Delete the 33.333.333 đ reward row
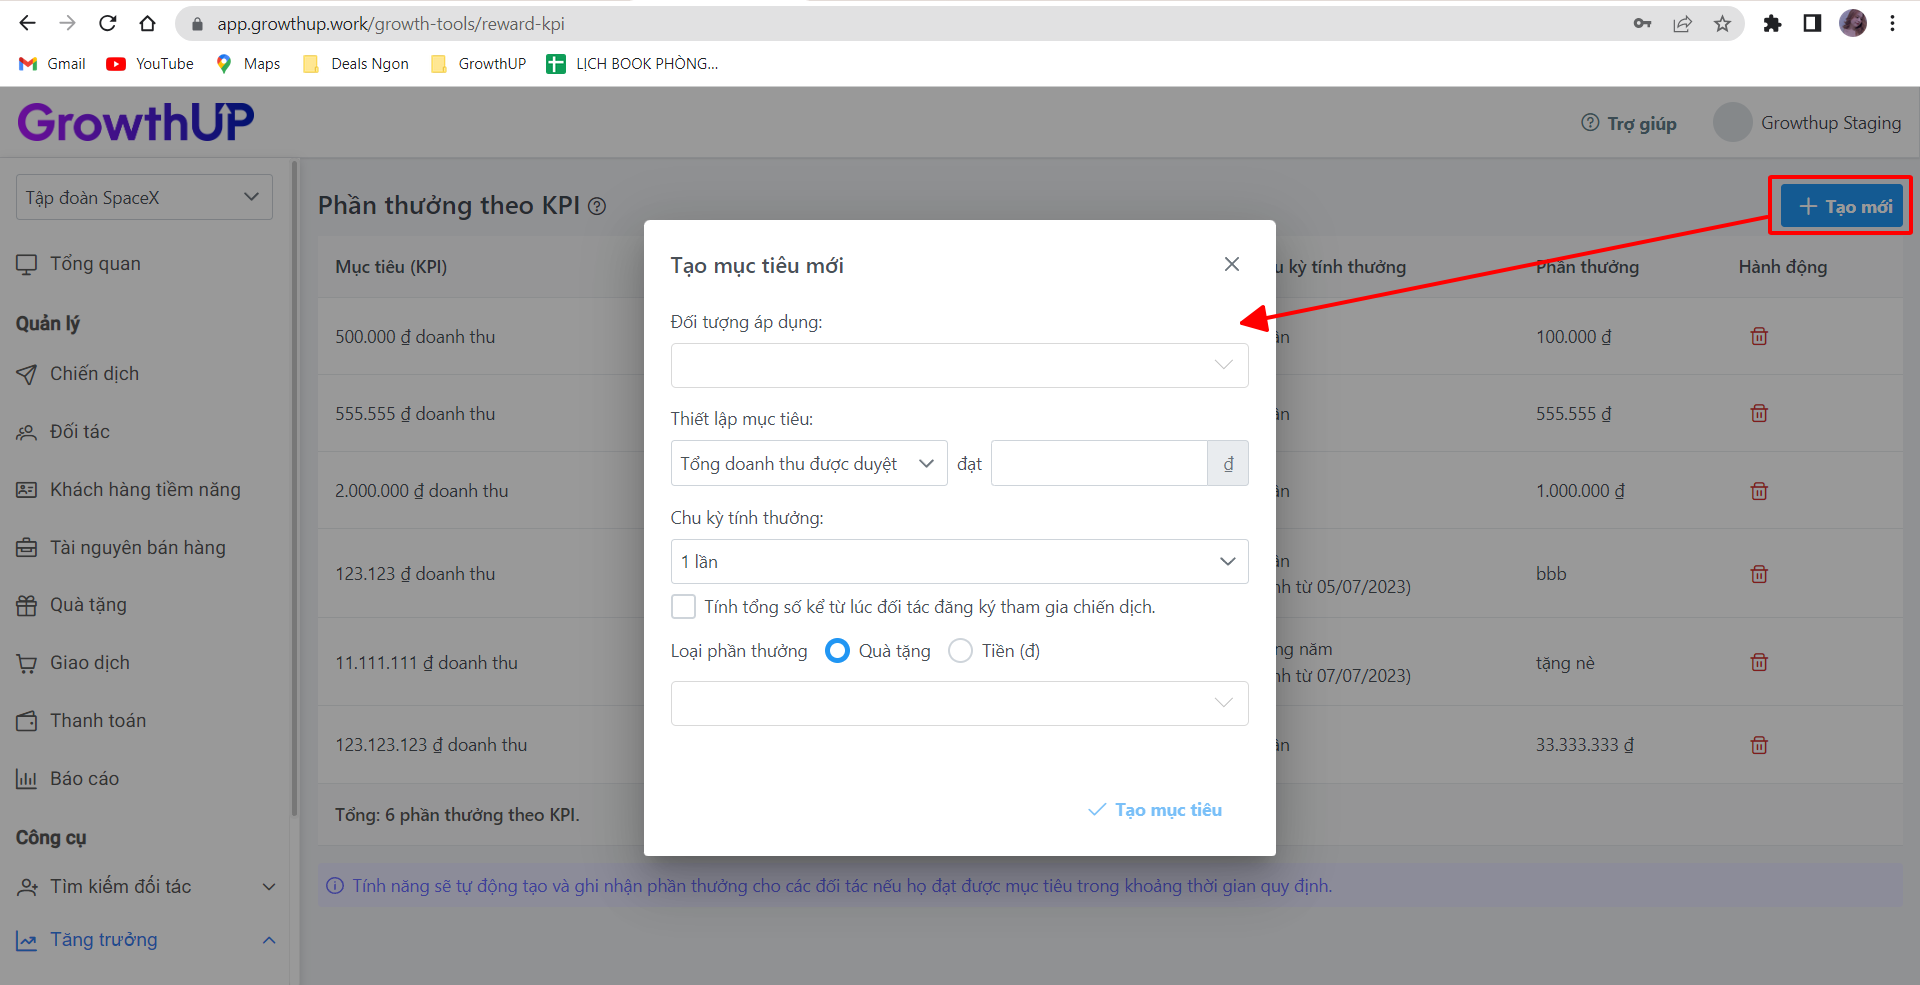The height and width of the screenshot is (985, 1920). (x=1759, y=745)
